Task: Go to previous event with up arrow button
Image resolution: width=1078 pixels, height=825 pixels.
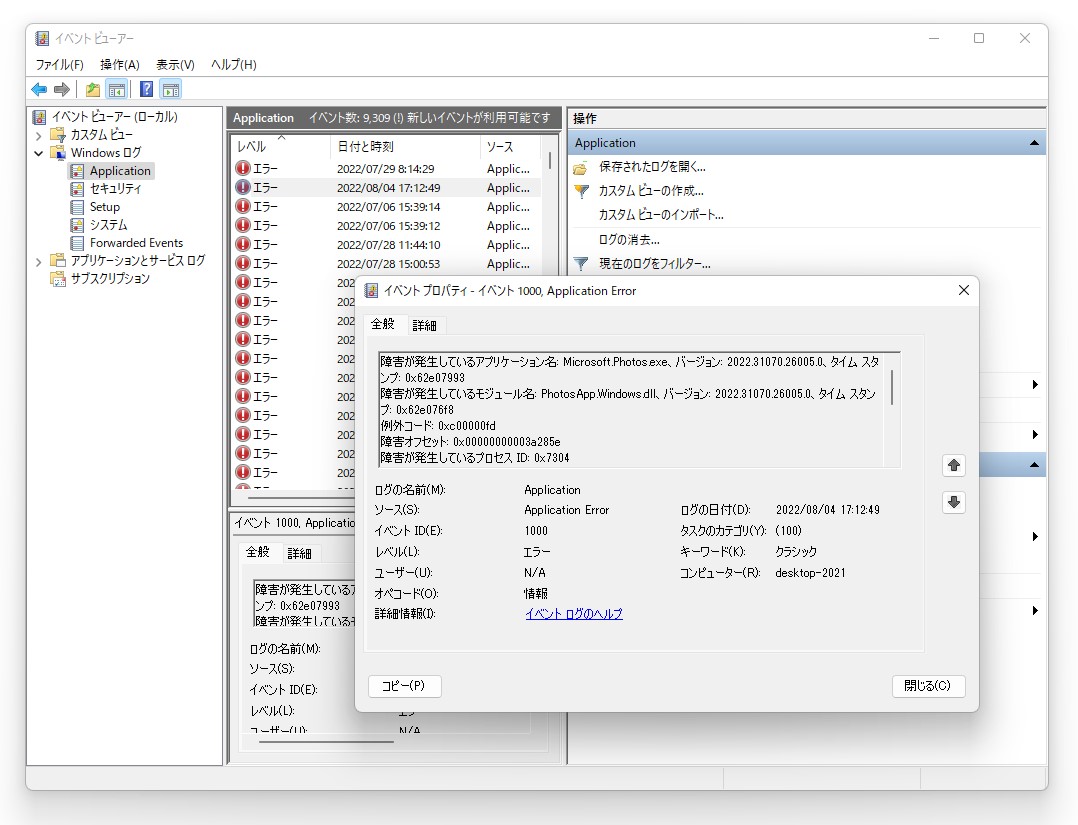Action: tap(954, 465)
